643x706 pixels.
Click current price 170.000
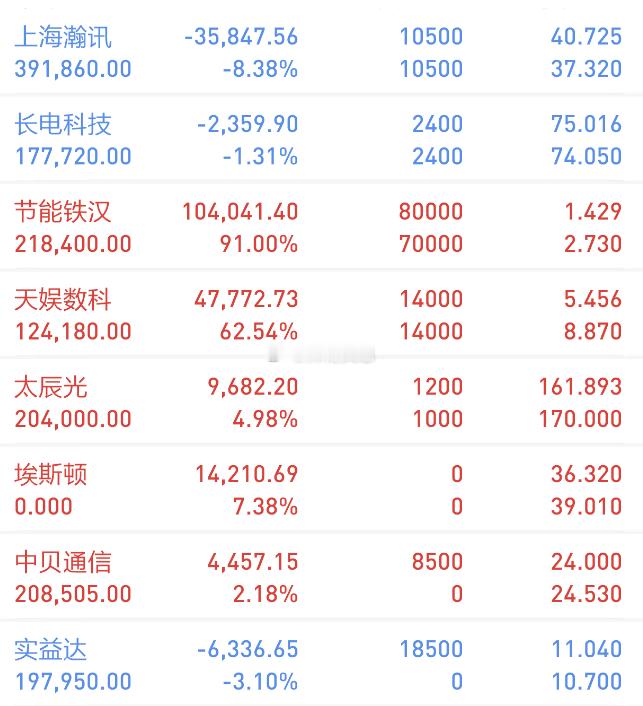pos(580,420)
